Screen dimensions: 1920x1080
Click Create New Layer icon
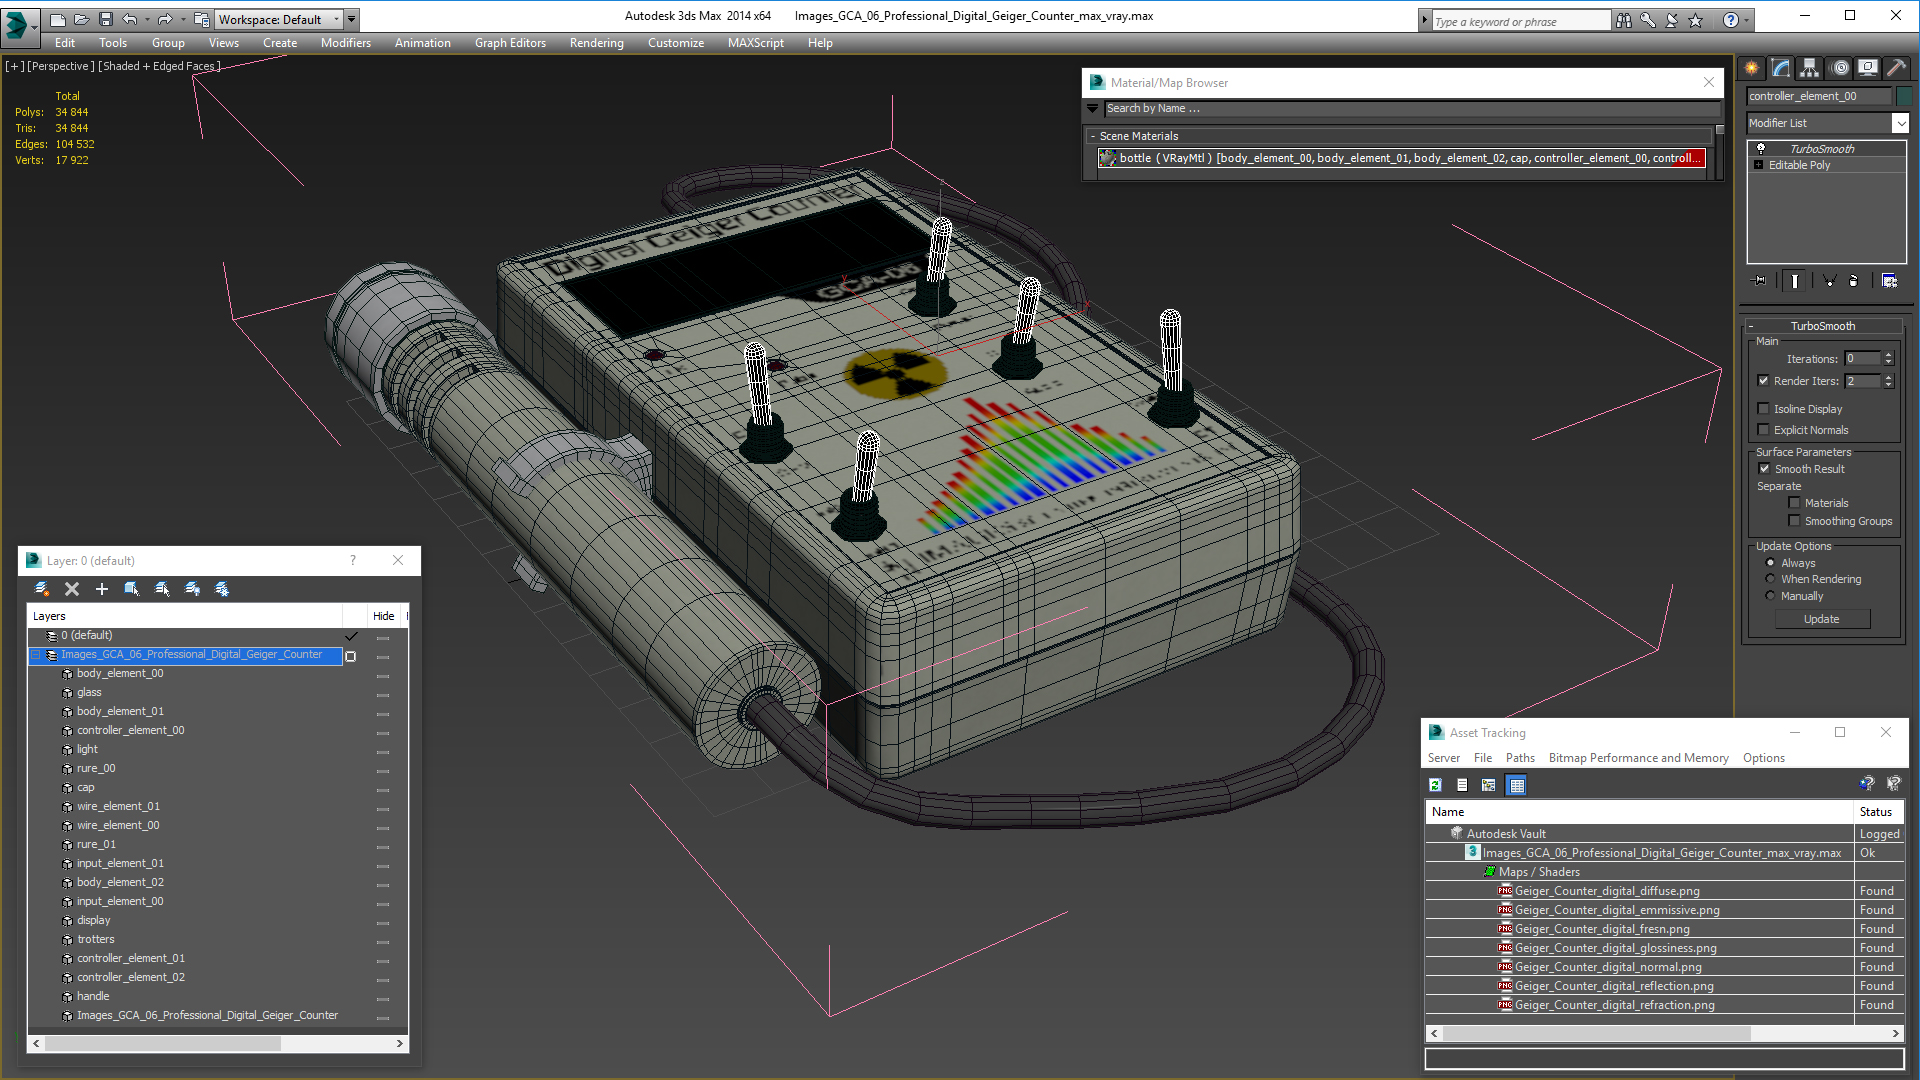tap(41, 589)
